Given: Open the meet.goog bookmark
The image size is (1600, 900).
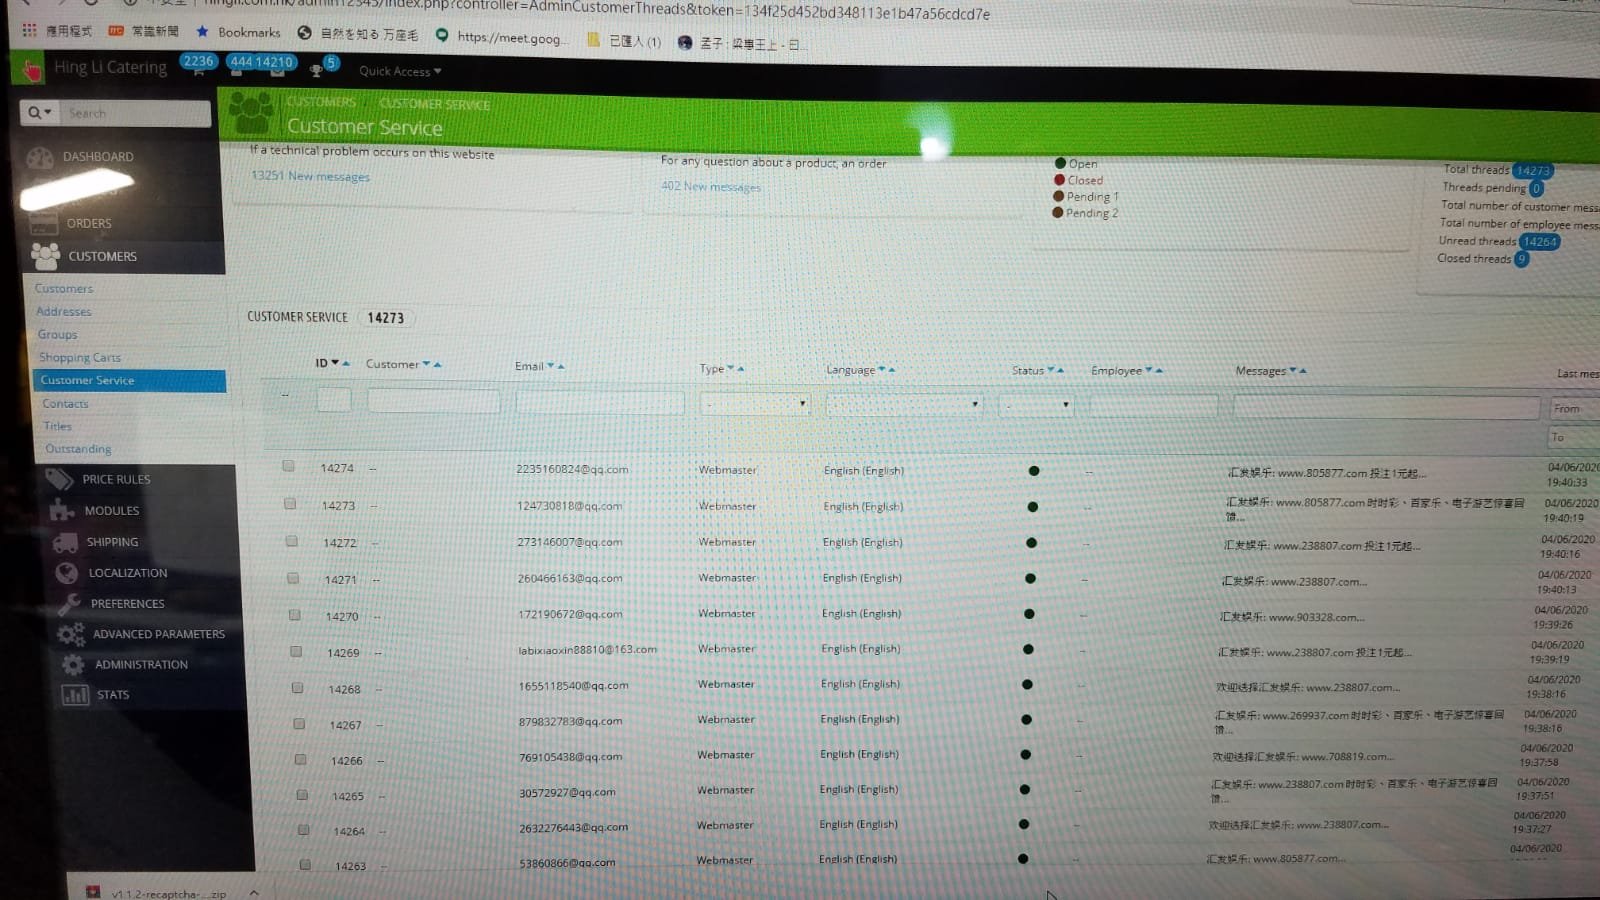Looking at the screenshot, I should coord(502,37).
